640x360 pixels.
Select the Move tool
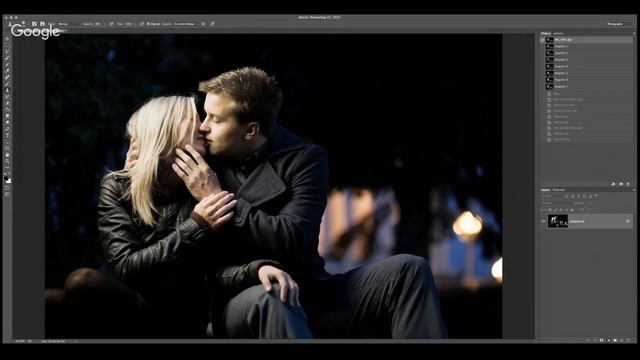tap(7, 38)
